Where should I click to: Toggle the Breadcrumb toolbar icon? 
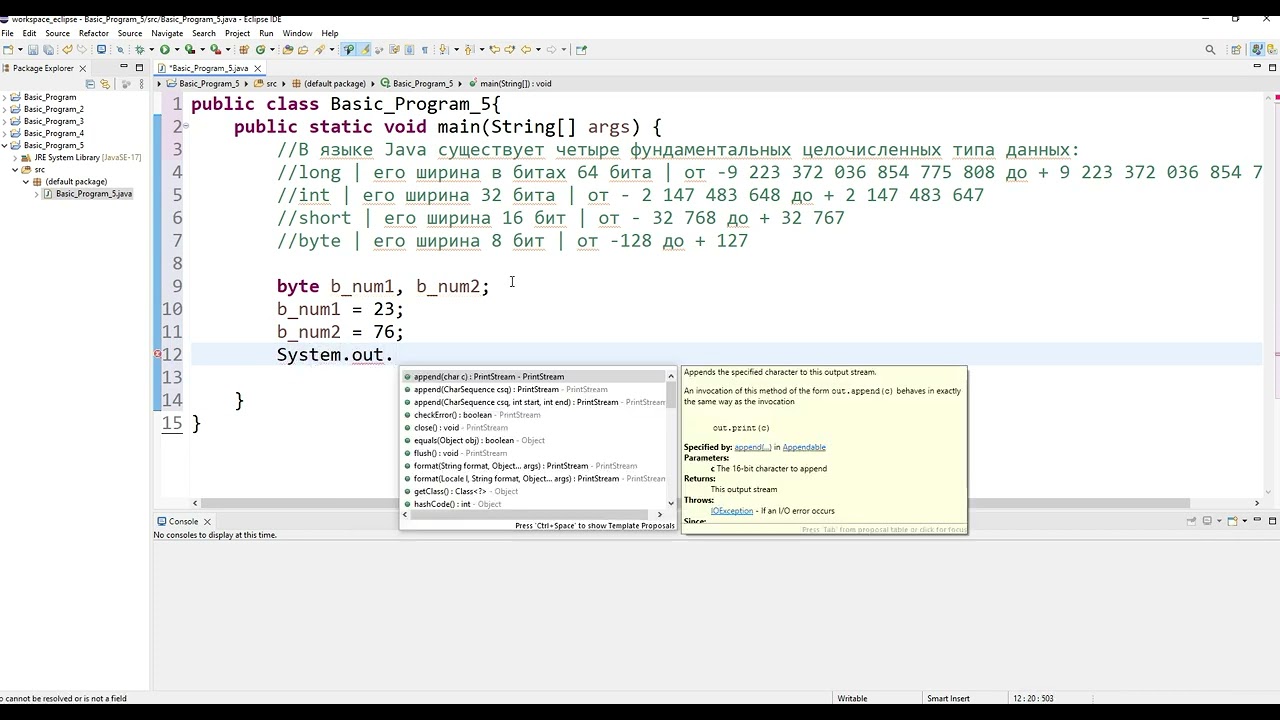tap(347, 49)
